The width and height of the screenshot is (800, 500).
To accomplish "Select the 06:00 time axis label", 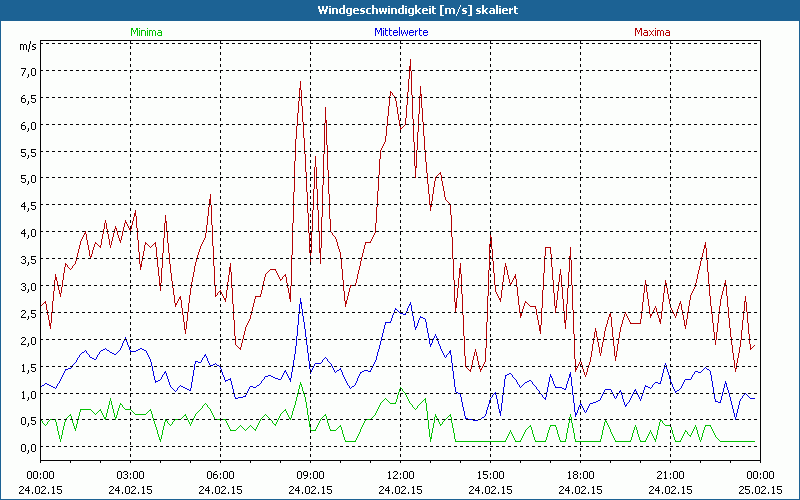I will 221,475.
